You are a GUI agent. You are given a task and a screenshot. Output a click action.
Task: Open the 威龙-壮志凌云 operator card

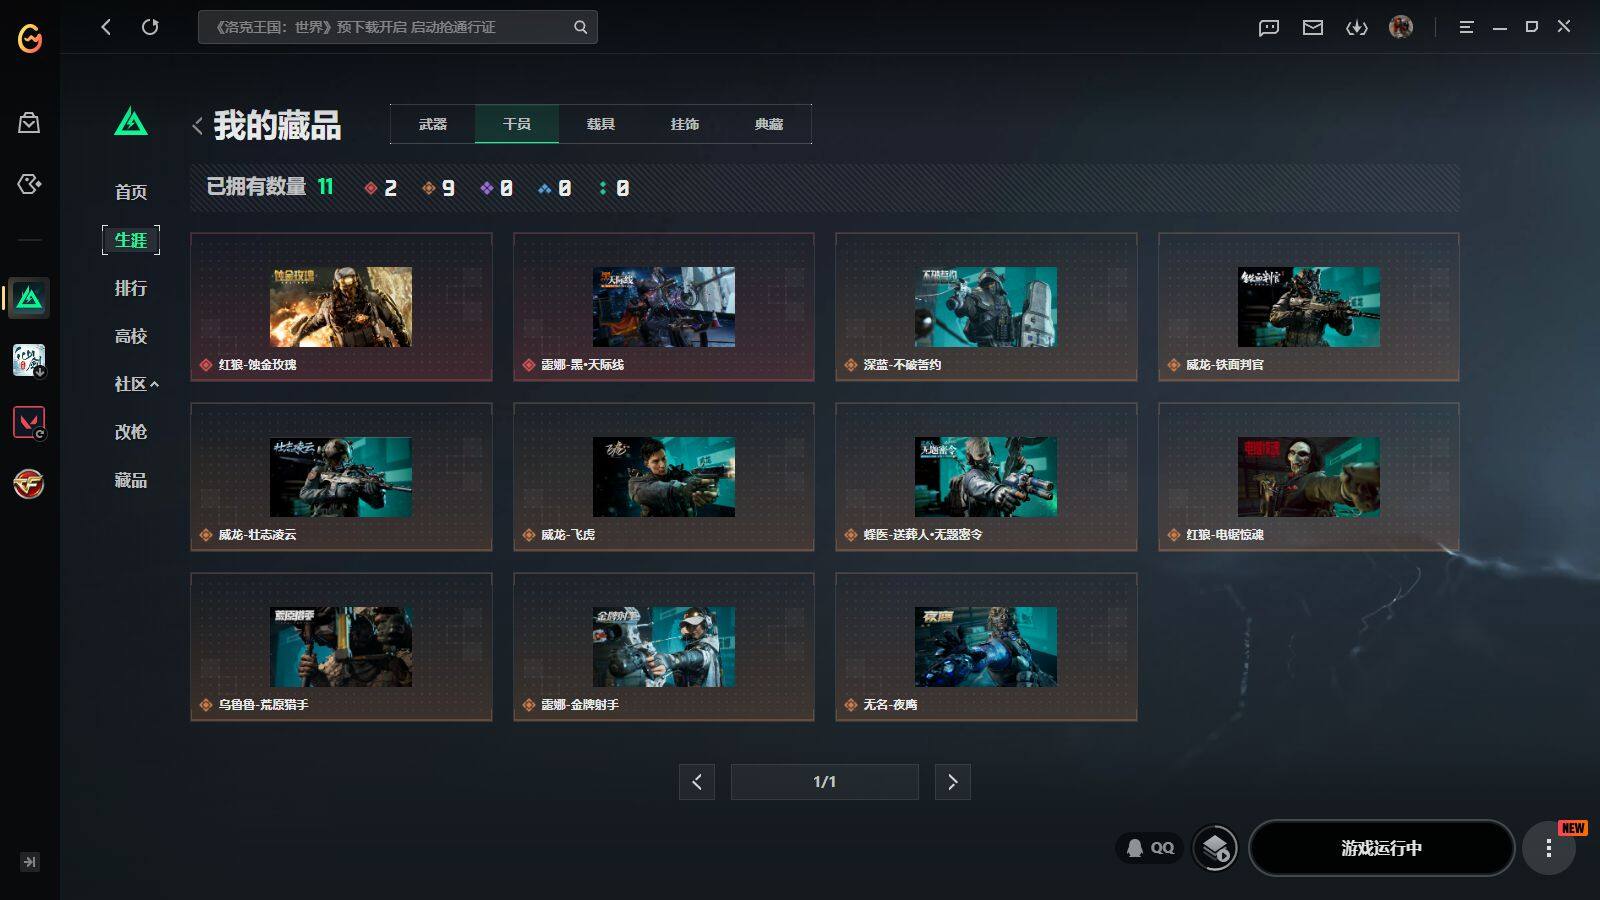341,477
